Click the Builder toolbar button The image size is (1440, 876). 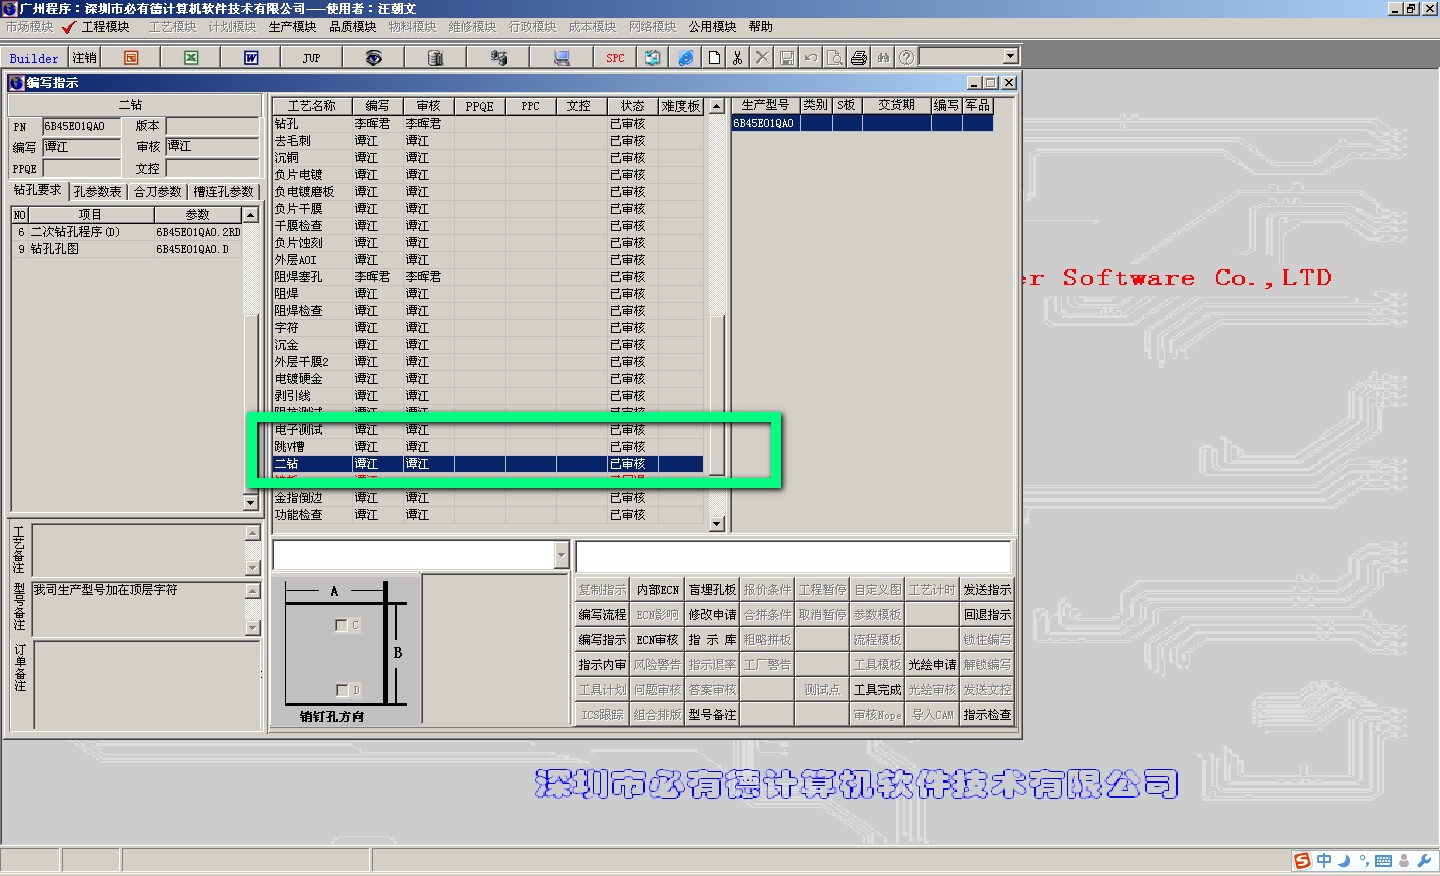point(34,58)
